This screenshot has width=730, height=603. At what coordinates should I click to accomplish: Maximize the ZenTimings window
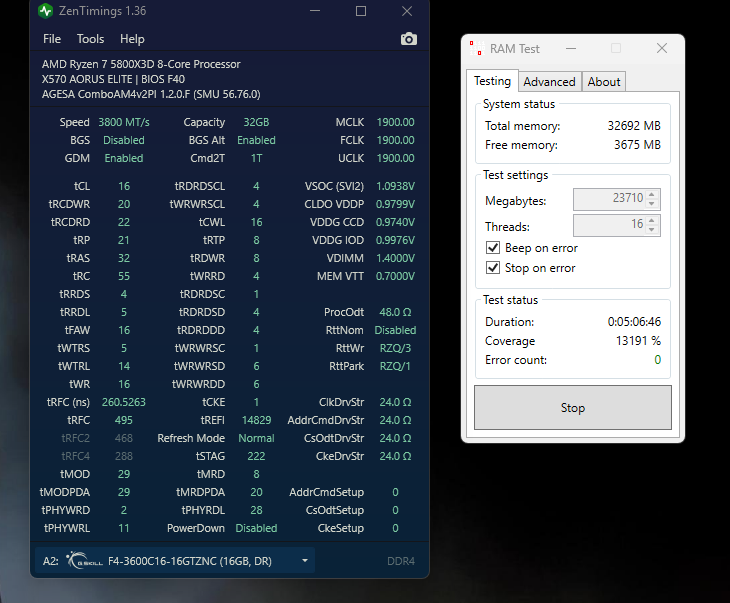click(x=361, y=11)
